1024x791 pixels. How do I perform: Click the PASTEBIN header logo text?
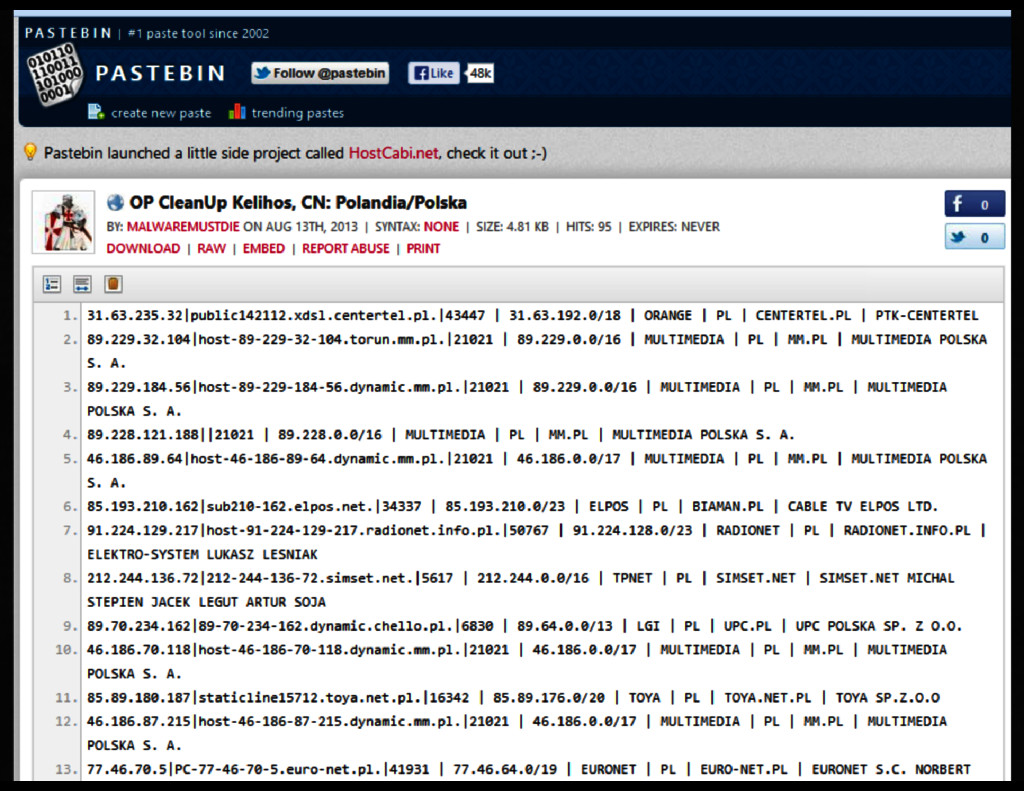pos(161,73)
